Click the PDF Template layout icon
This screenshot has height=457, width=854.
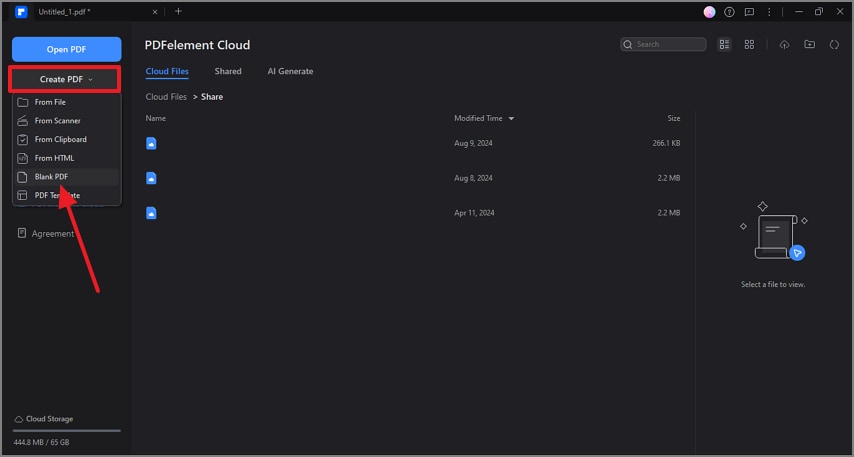[22, 195]
